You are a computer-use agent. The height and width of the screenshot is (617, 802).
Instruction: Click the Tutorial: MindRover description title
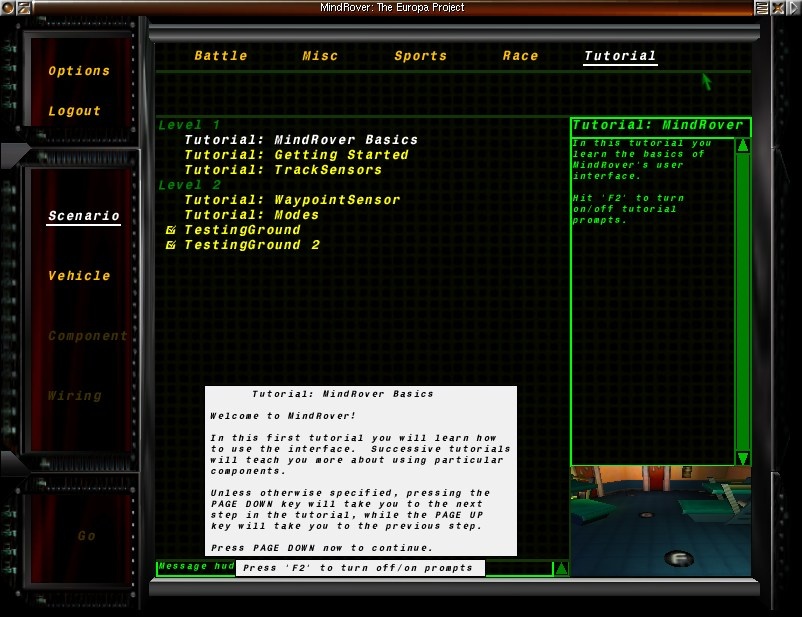point(660,126)
